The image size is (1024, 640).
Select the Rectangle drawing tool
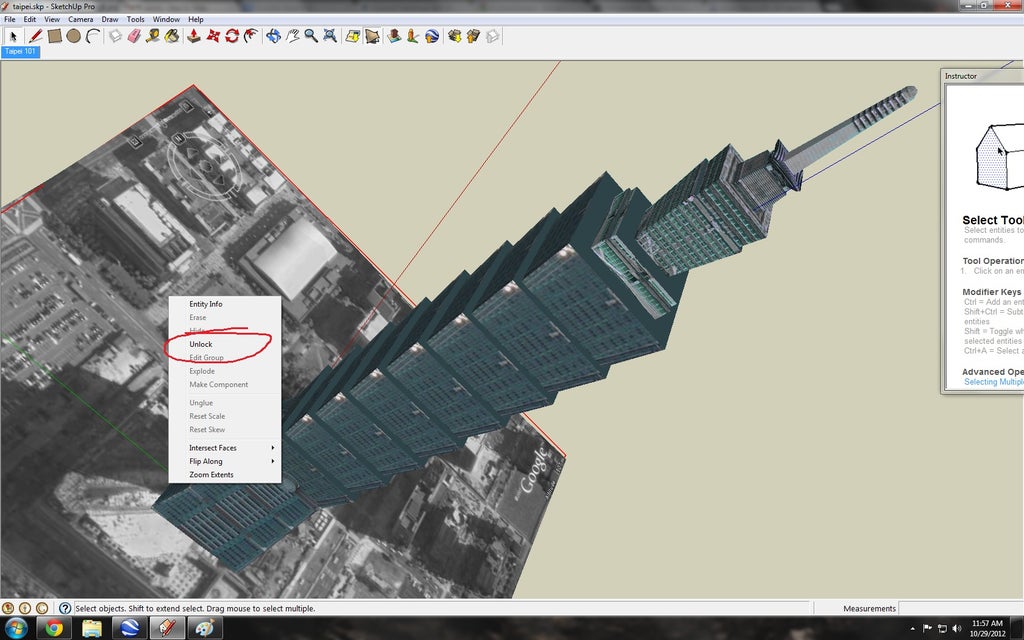56,36
